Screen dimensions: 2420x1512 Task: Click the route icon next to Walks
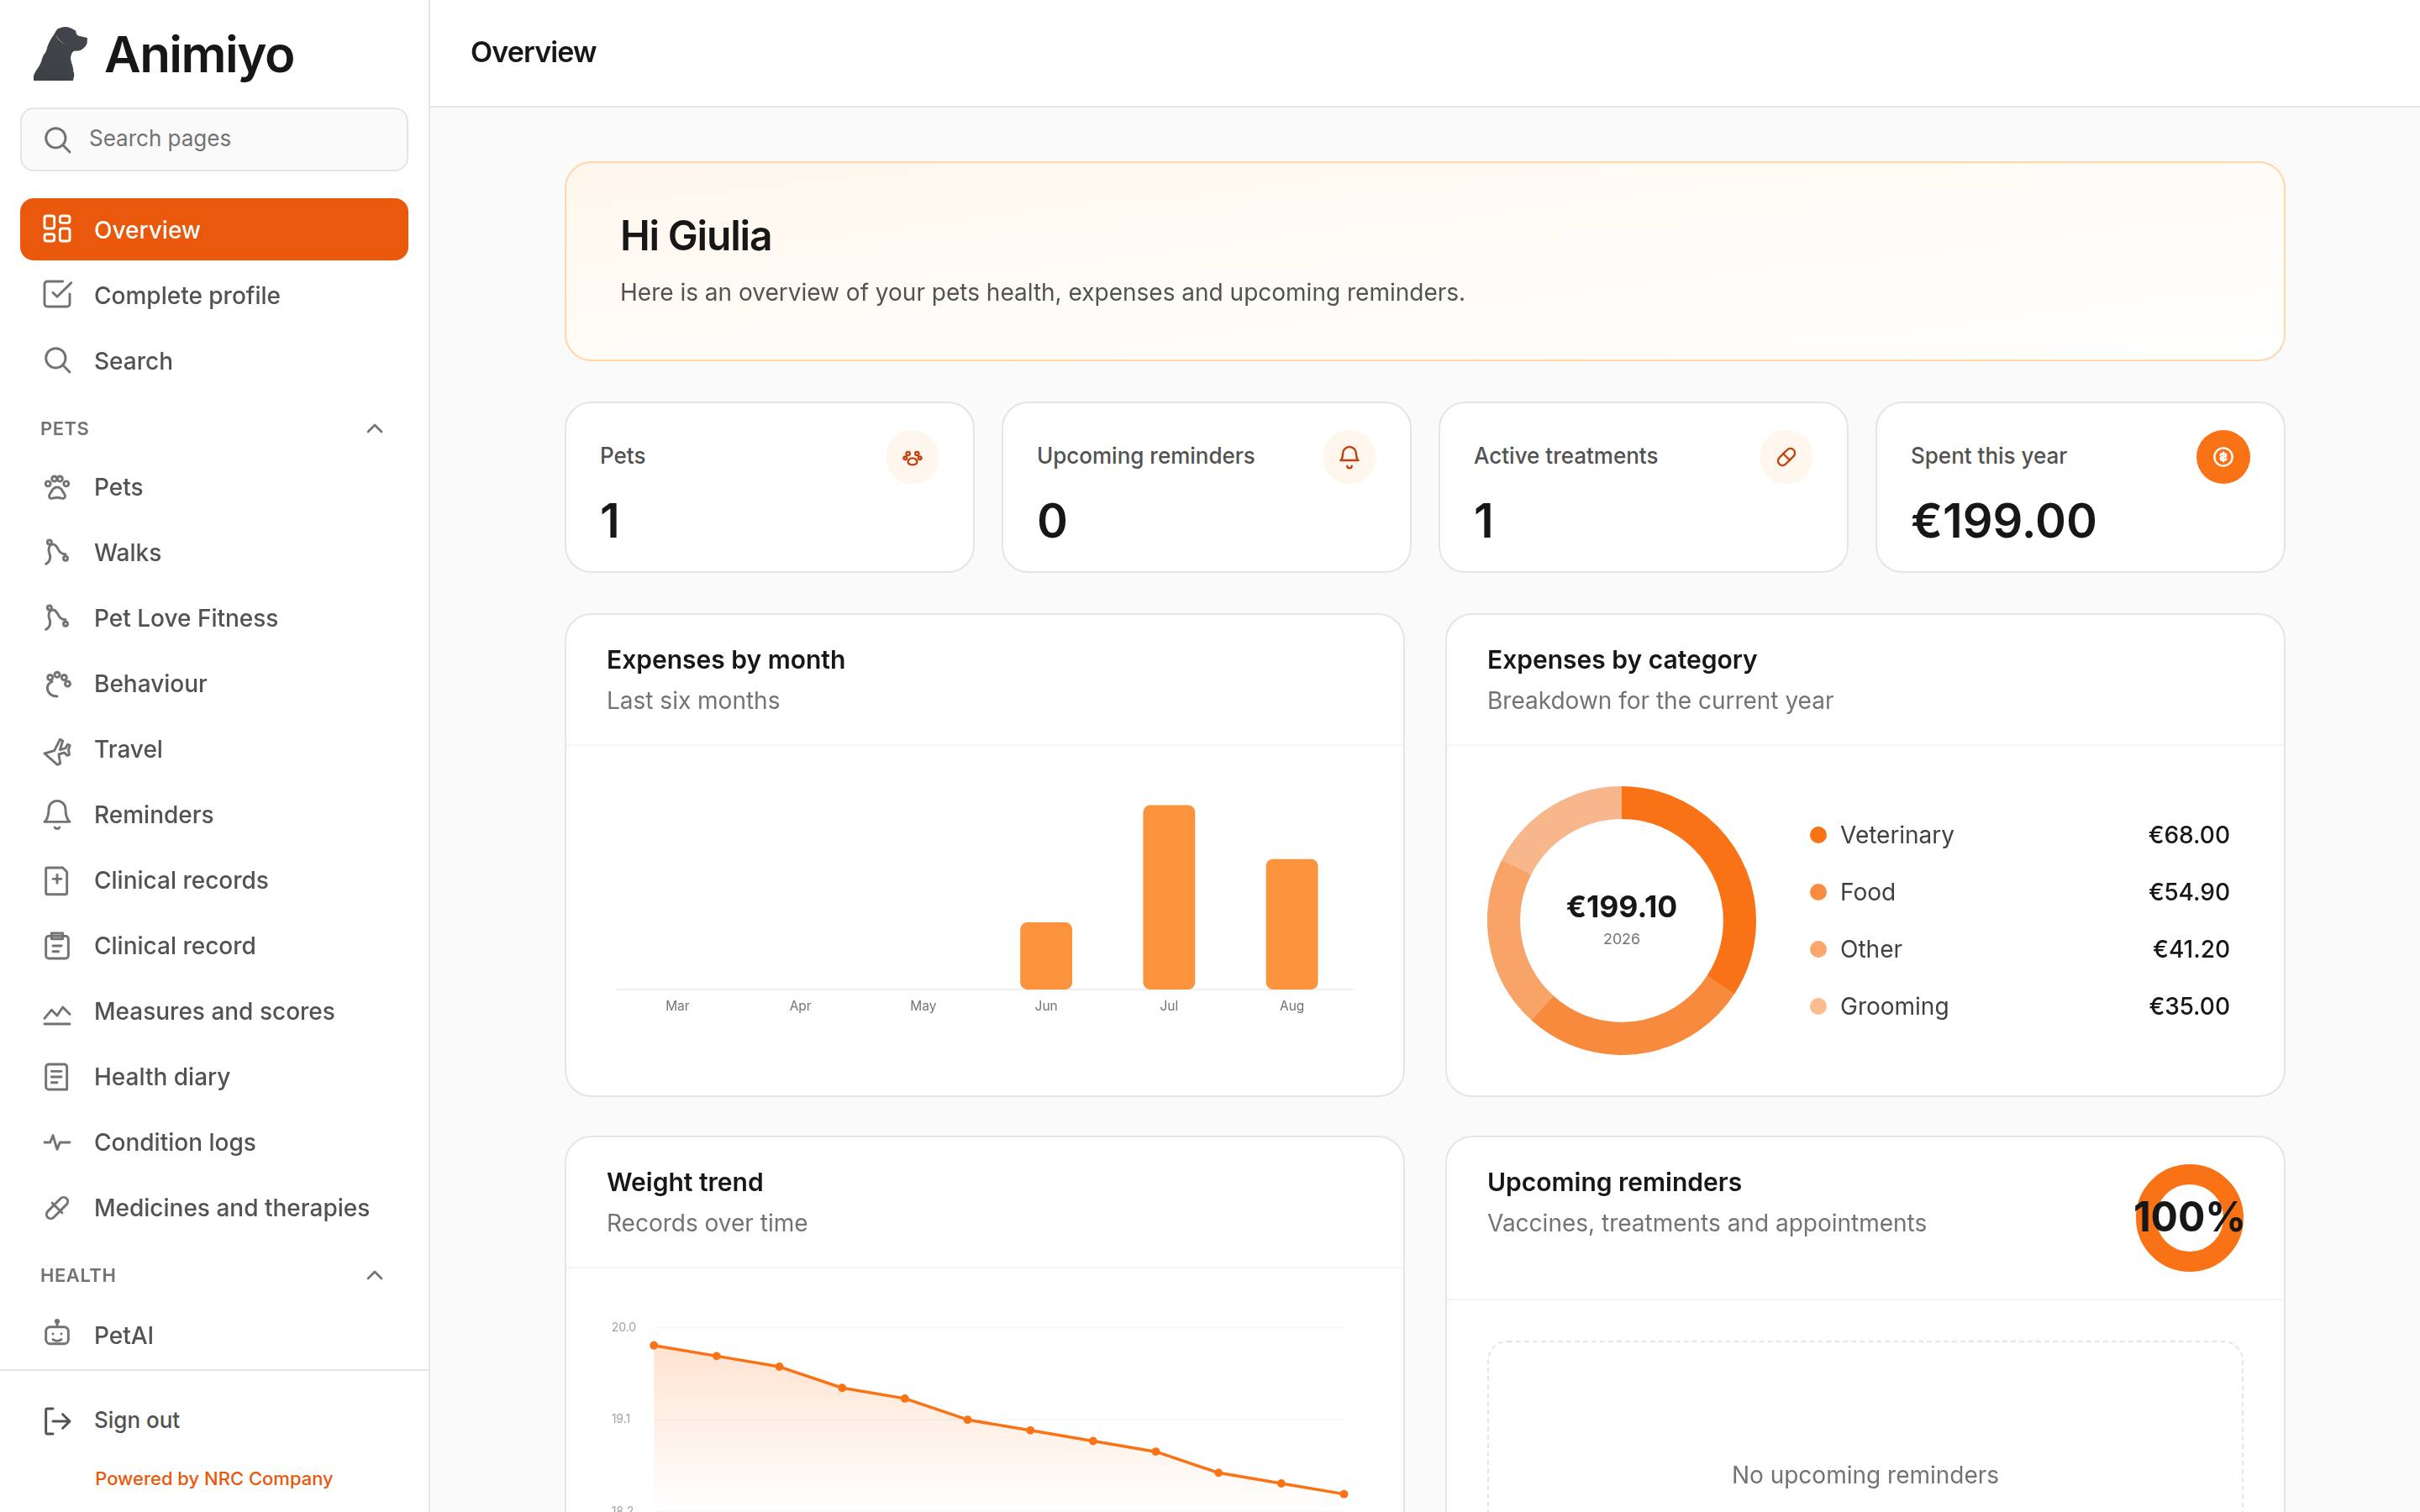pos(57,552)
